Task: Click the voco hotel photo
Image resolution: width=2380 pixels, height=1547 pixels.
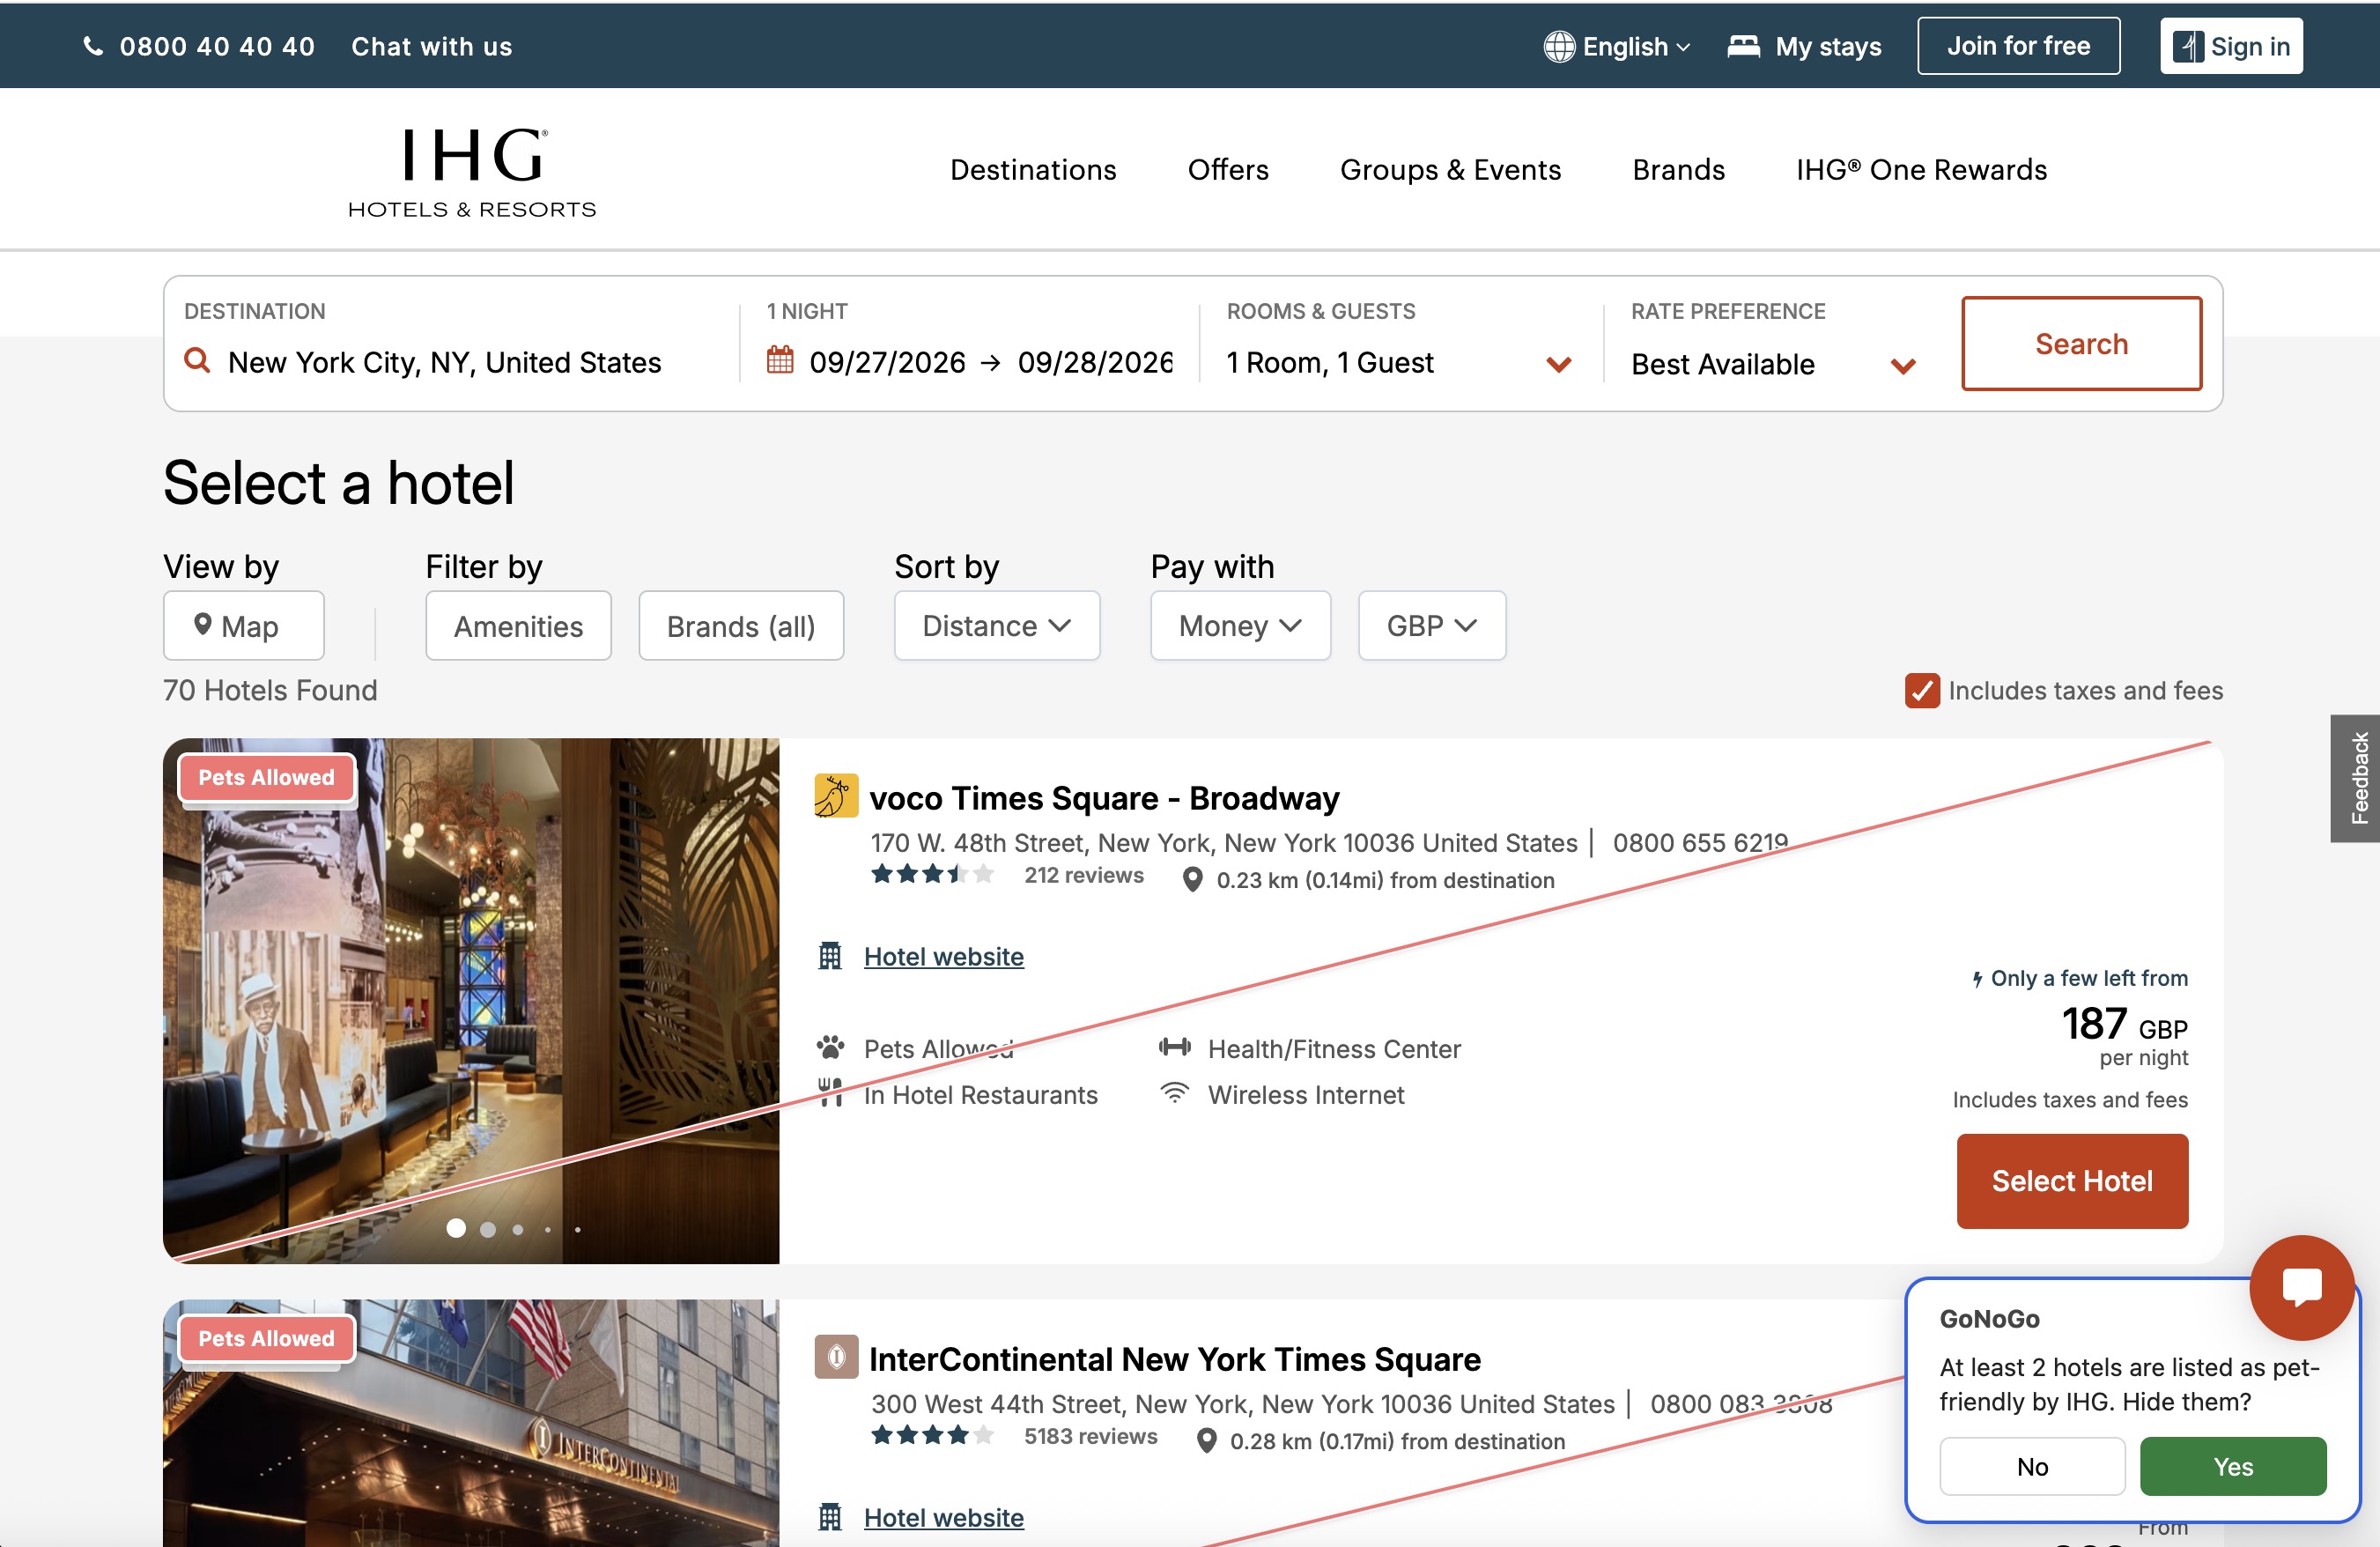Action: 471,1000
